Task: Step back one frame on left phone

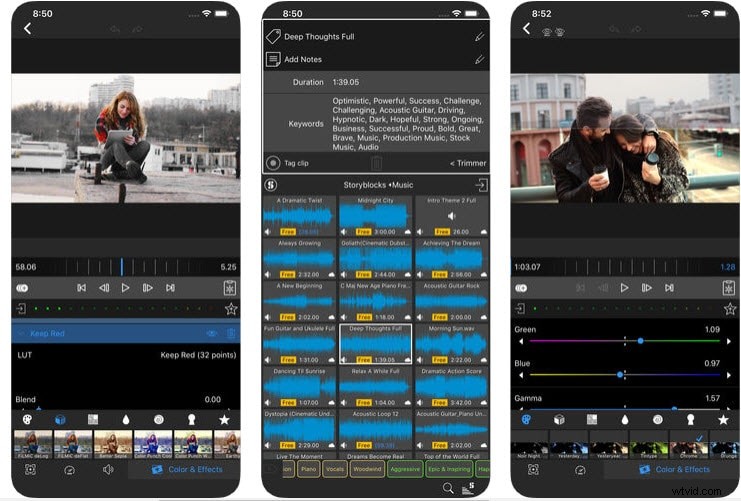Action: tap(104, 288)
